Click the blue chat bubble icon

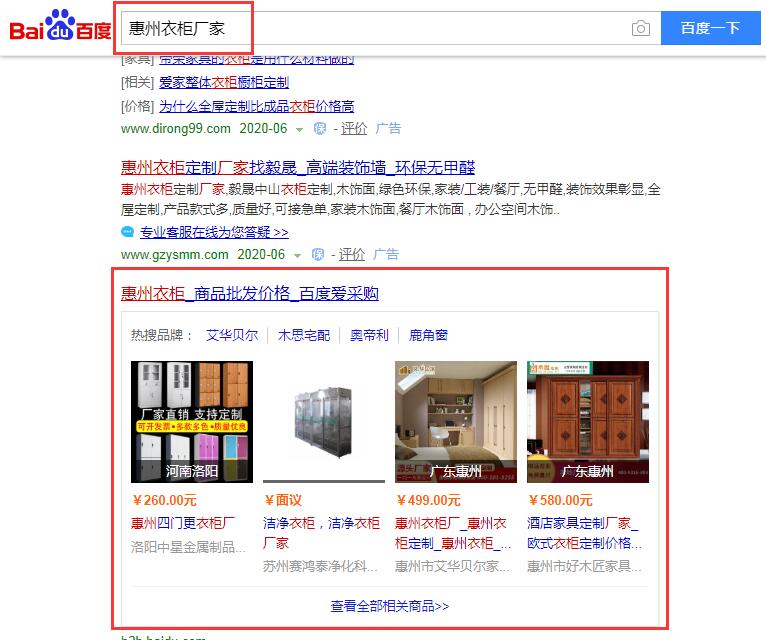point(128,232)
